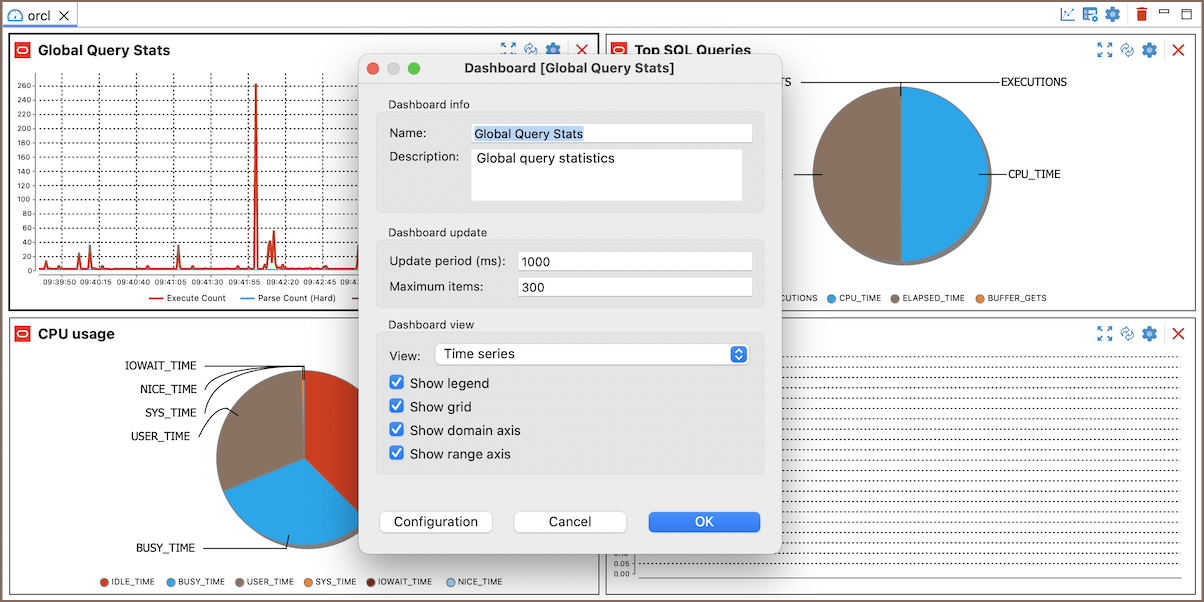
Task: Click the Cancel button in dialog
Action: tap(570, 522)
